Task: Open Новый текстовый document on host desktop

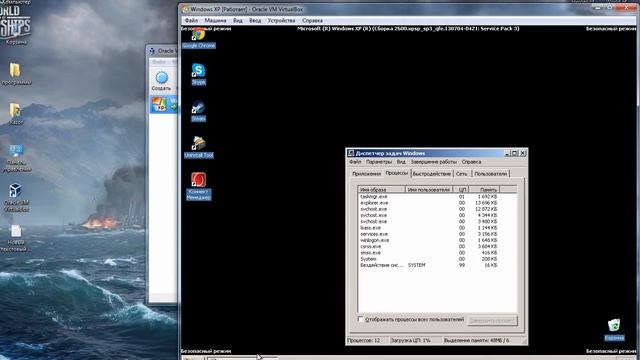Action: pyautogui.click(x=16, y=238)
